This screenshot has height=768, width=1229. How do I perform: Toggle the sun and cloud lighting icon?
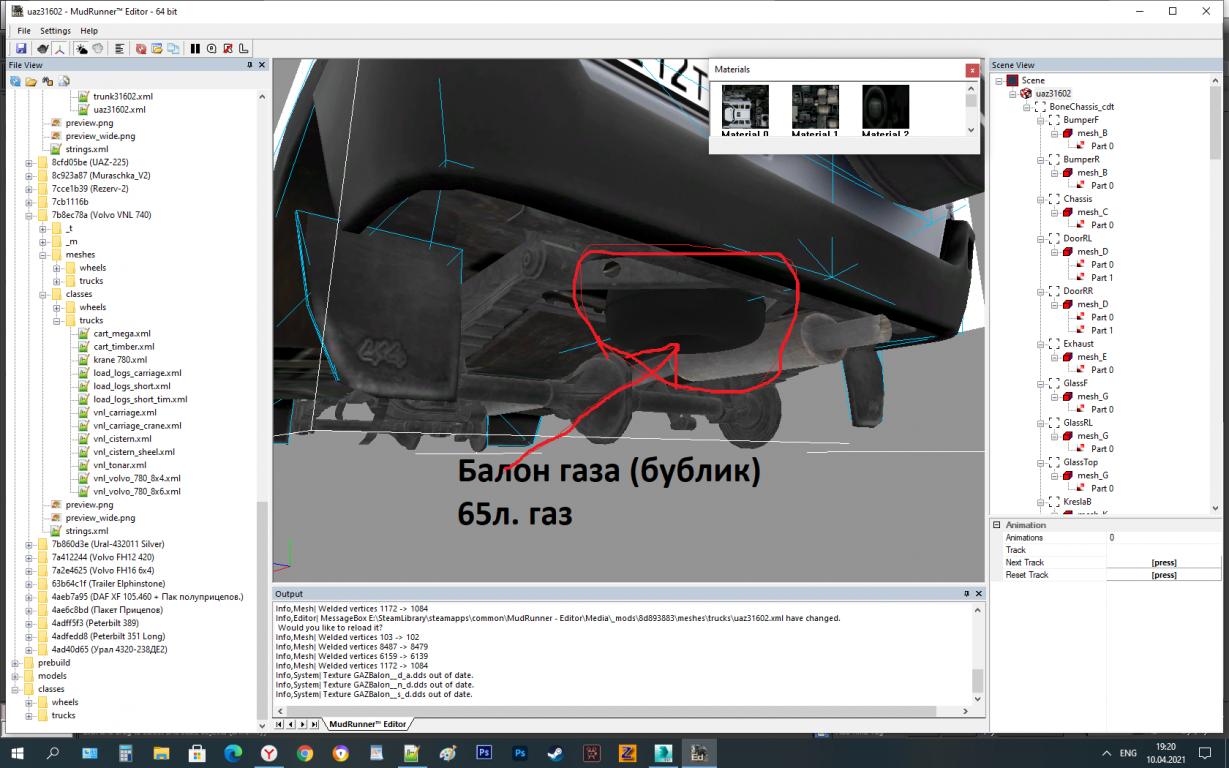coord(82,48)
